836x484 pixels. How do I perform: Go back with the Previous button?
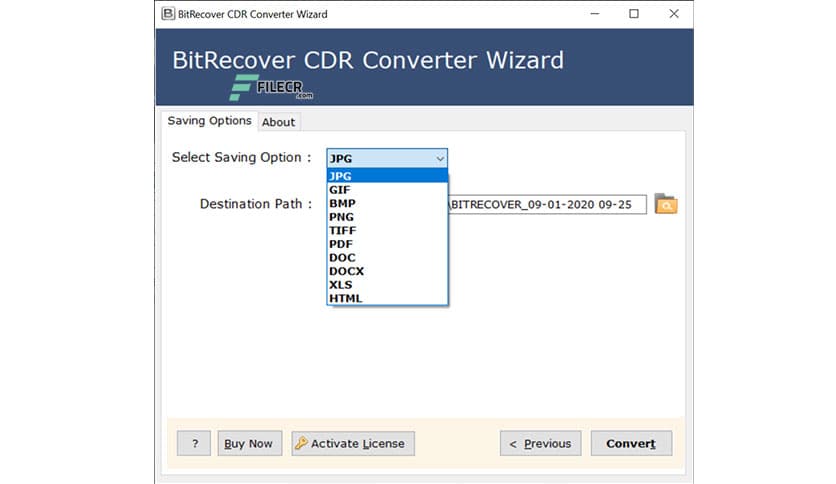[x=541, y=443]
